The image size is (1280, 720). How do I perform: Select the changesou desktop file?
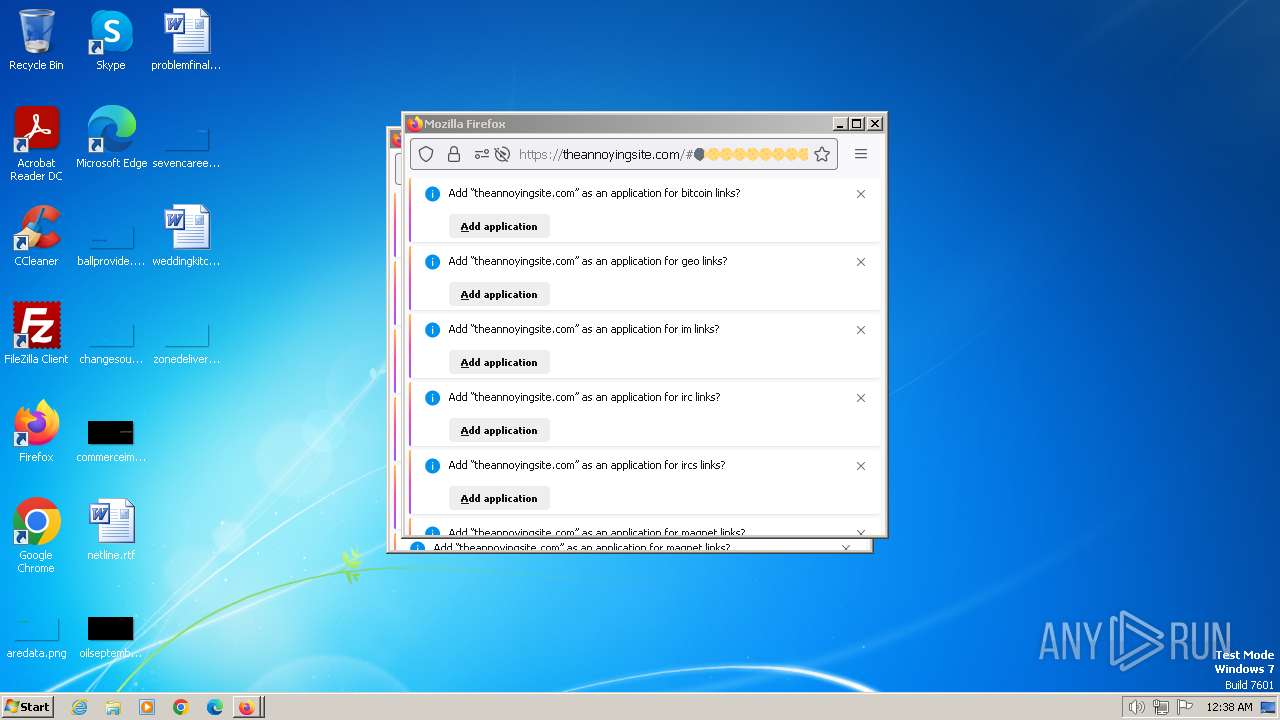(111, 341)
